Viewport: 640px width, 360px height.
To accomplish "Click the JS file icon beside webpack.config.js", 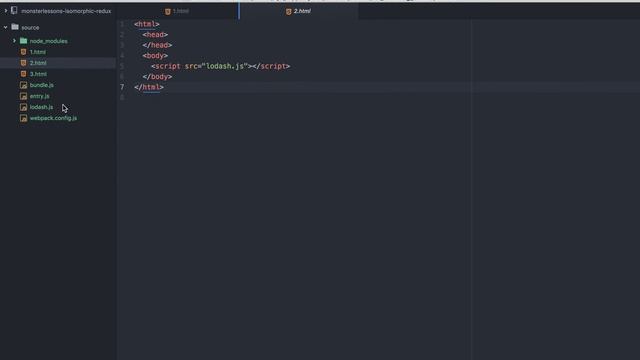I will (x=24, y=118).
